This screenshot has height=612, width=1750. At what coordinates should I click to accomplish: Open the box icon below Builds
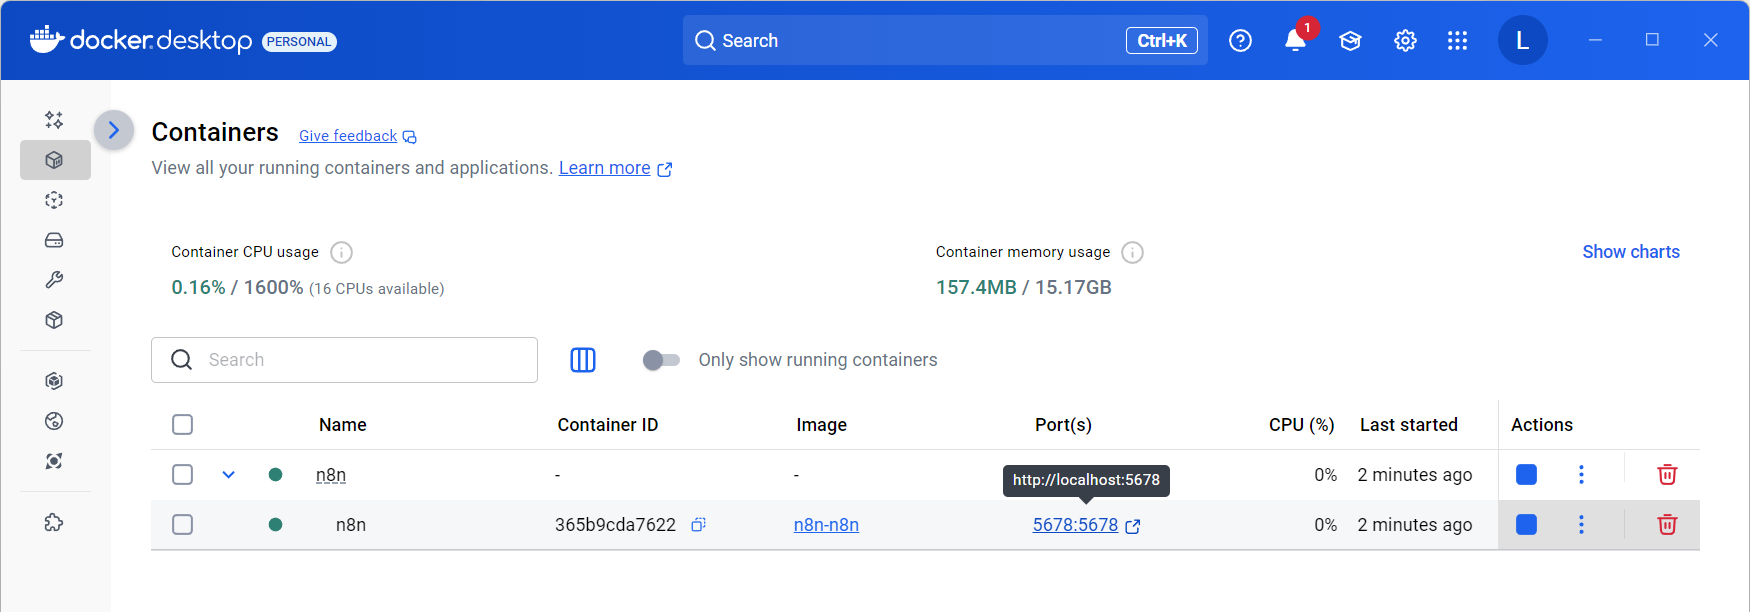pos(54,320)
